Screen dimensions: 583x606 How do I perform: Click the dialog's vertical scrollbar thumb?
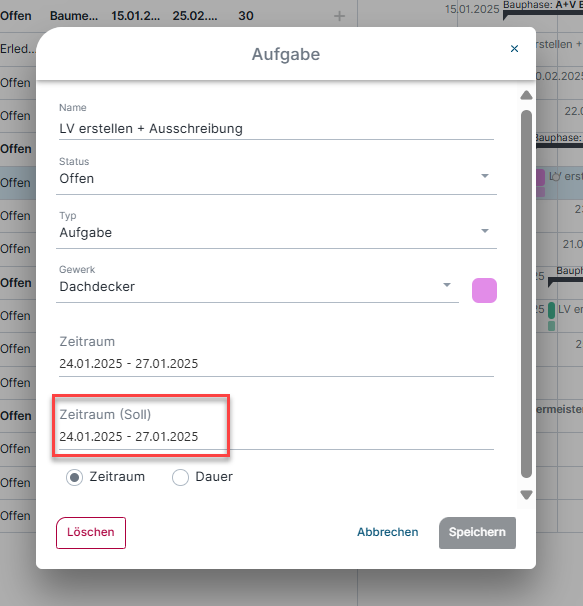coord(526,294)
